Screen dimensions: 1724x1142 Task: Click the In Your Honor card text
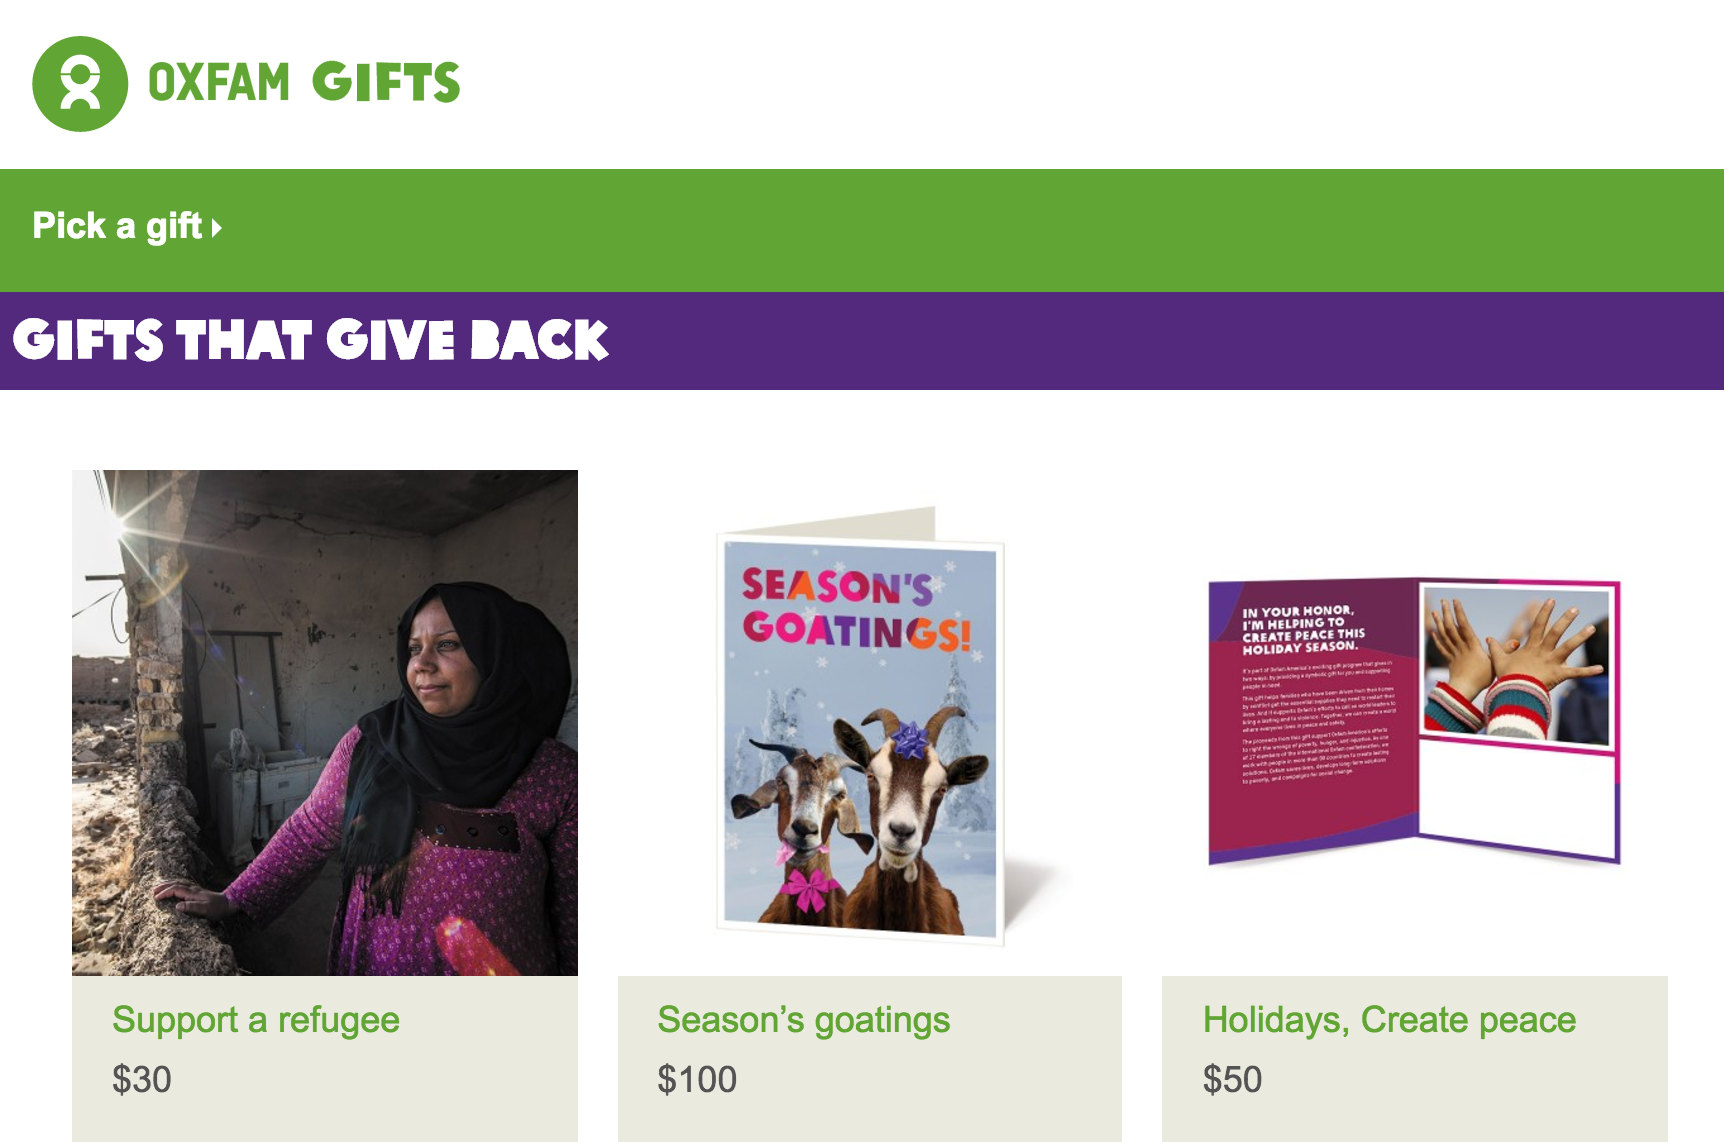[1303, 628]
